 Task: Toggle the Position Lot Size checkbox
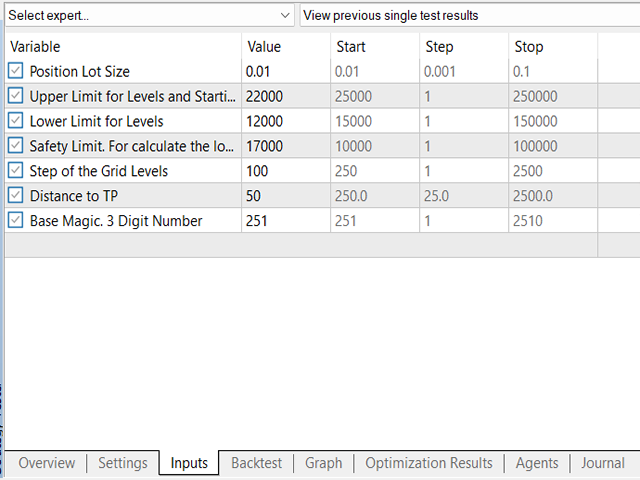pyautogui.click(x=16, y=71)
